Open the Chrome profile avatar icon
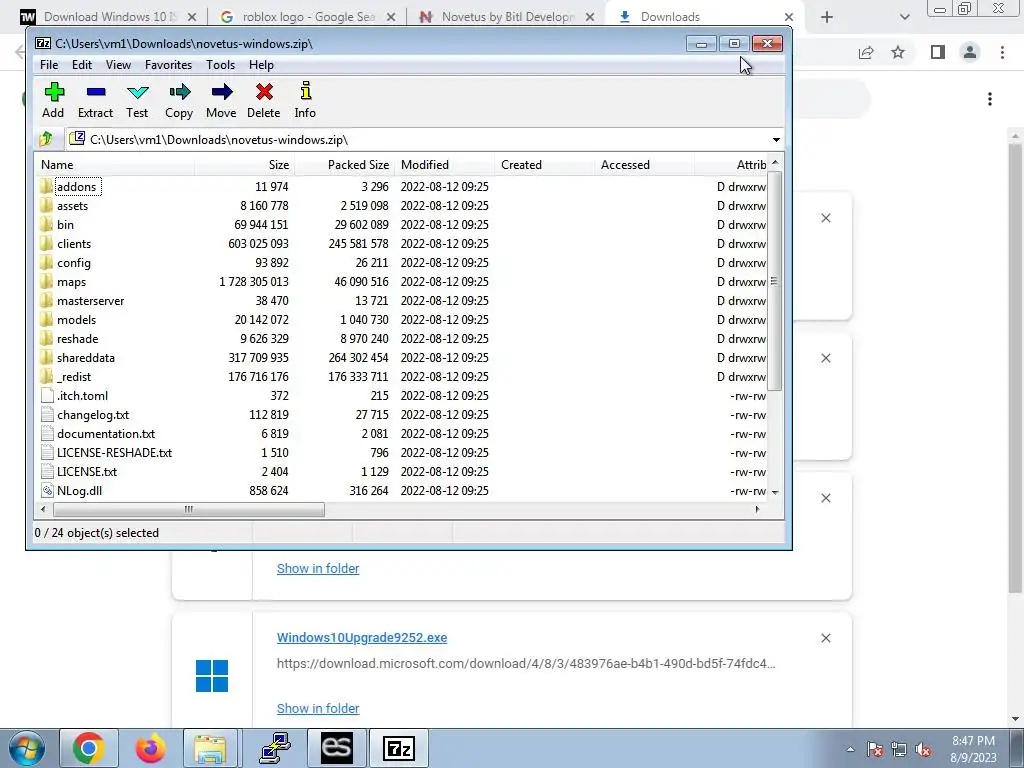Viewport: 1024px width, 768px height. point(970,52)
